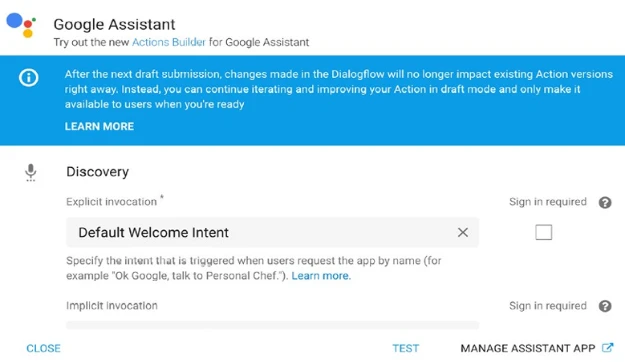Click the info icon in blue banner

29,77
